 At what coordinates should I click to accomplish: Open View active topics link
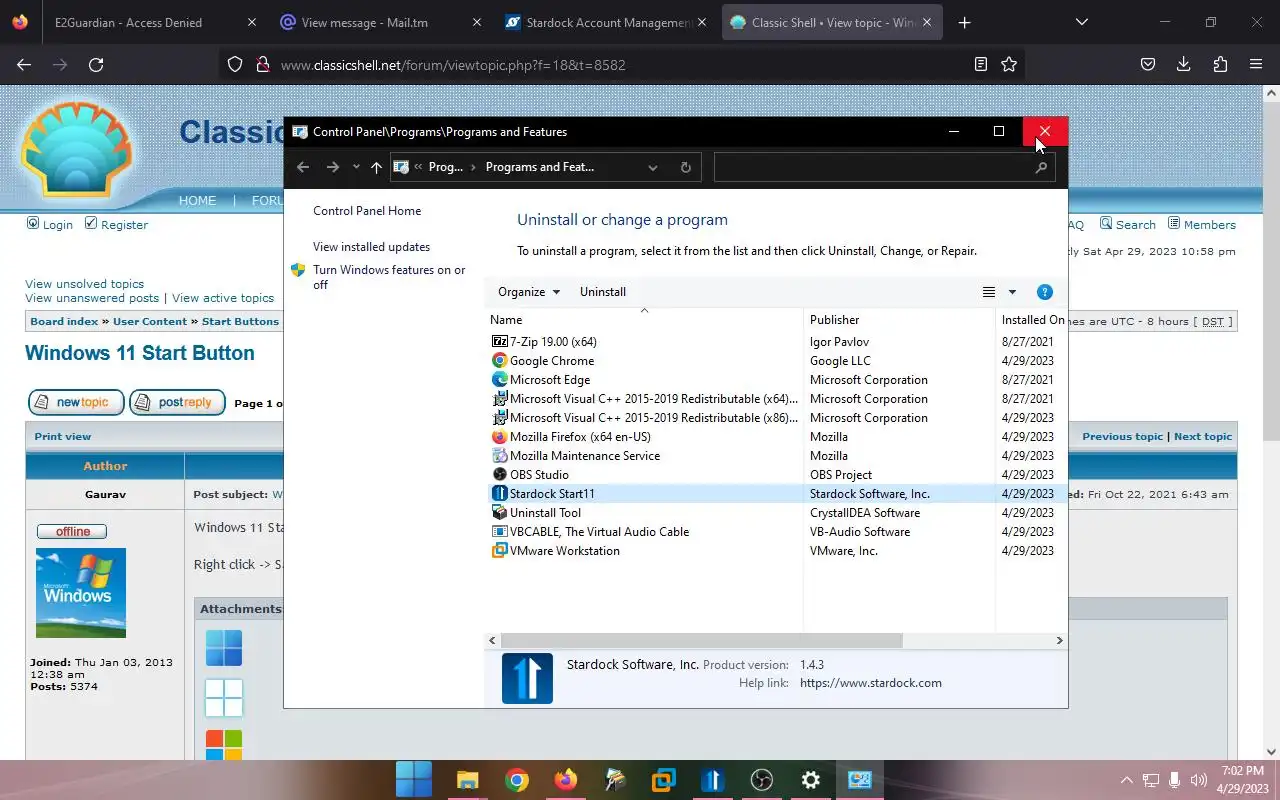pyautogui.click(x=223, y=298)
